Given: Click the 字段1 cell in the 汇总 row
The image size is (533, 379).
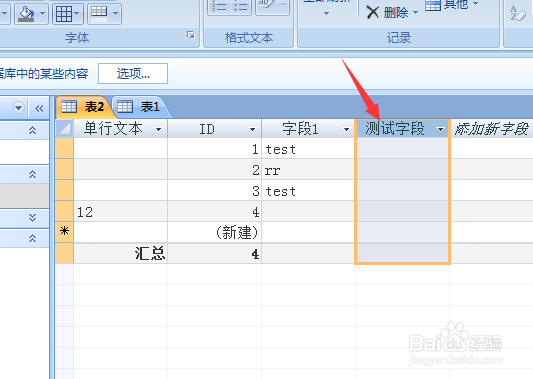Looking at the screenshot, I should tap(308, 254).
